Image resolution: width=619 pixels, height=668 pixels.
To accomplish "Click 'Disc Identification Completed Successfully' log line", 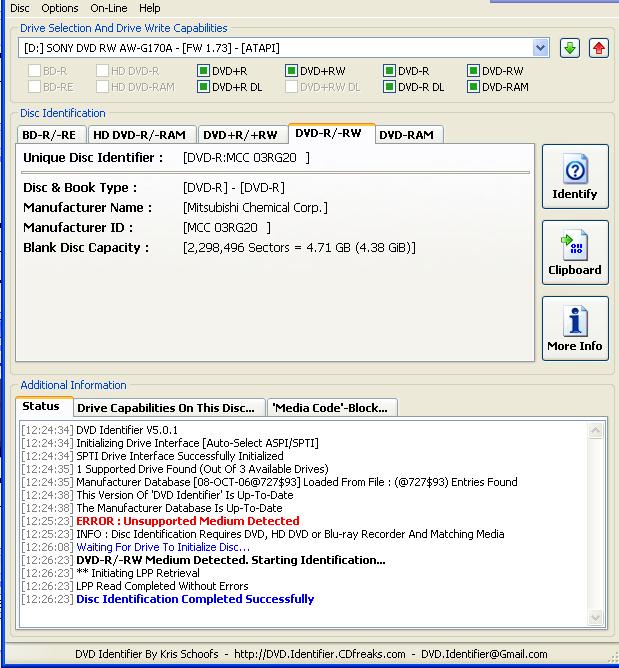I will pos(195,599).
